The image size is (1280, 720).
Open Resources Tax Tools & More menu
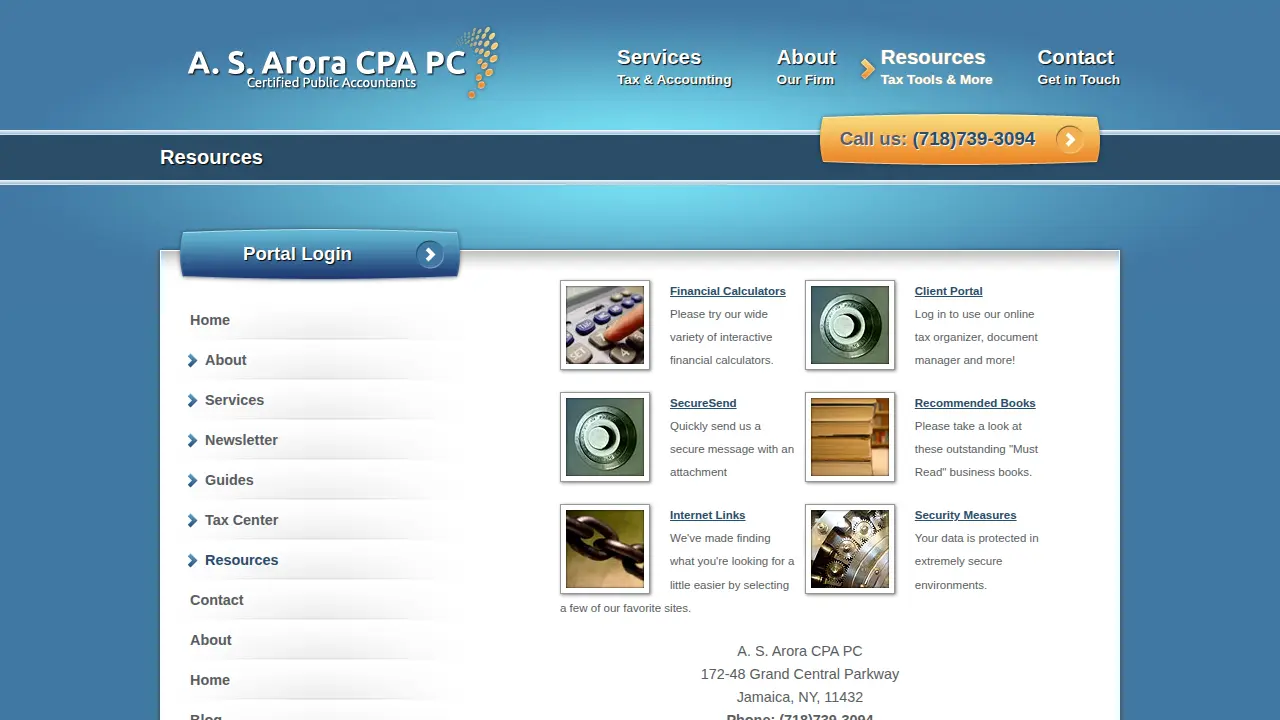[936, 67]
